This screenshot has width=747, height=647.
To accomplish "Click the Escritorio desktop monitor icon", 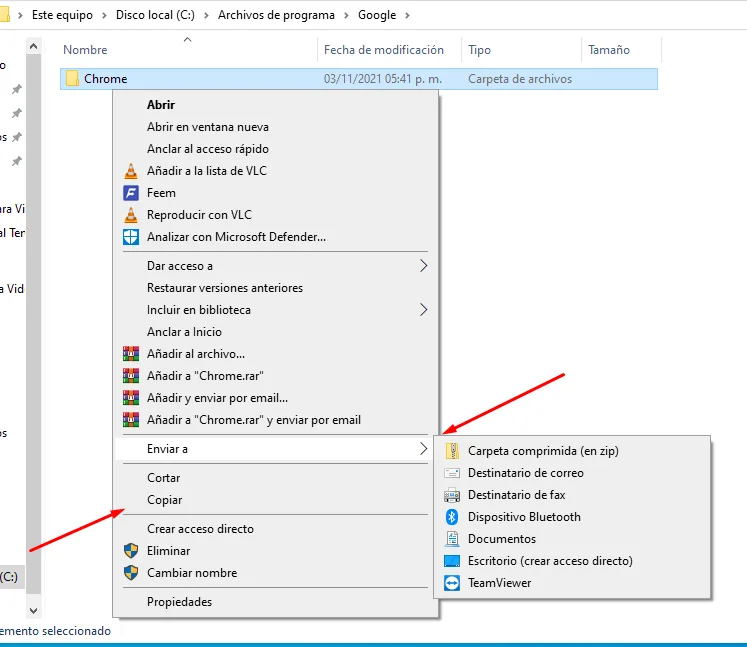I will pyautogui.click(x=452, y=561).
